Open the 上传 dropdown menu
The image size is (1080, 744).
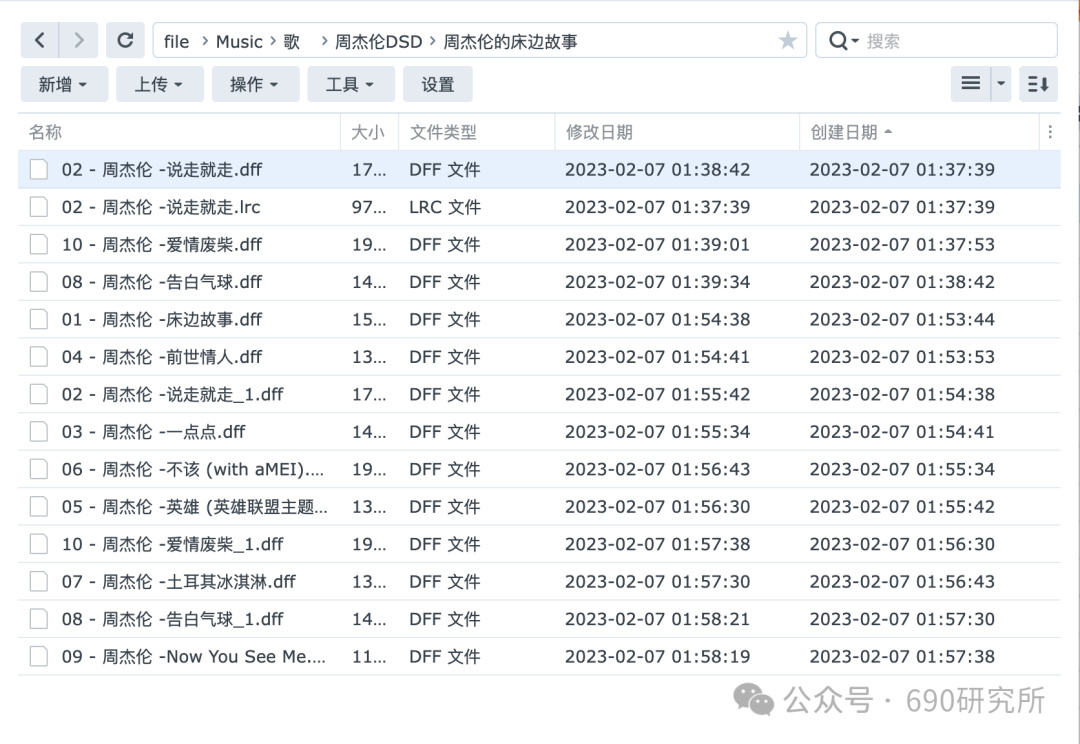click(x=160, y=84)
